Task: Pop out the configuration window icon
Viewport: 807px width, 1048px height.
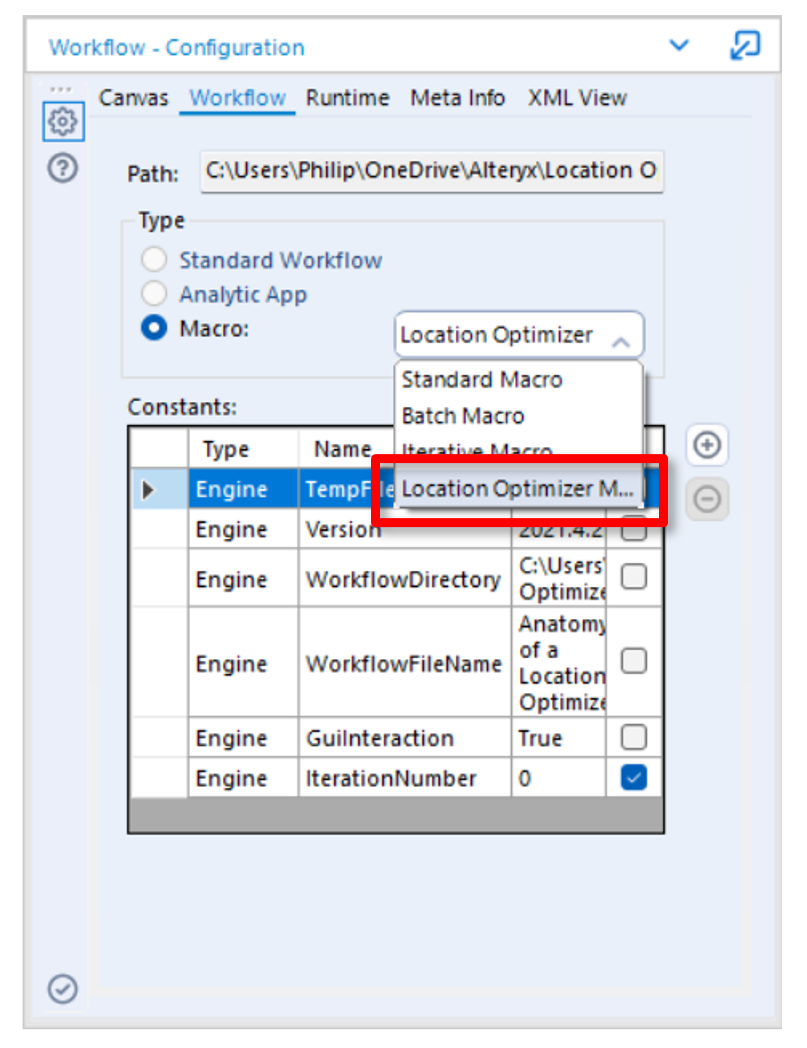Action: coord(745,46)
